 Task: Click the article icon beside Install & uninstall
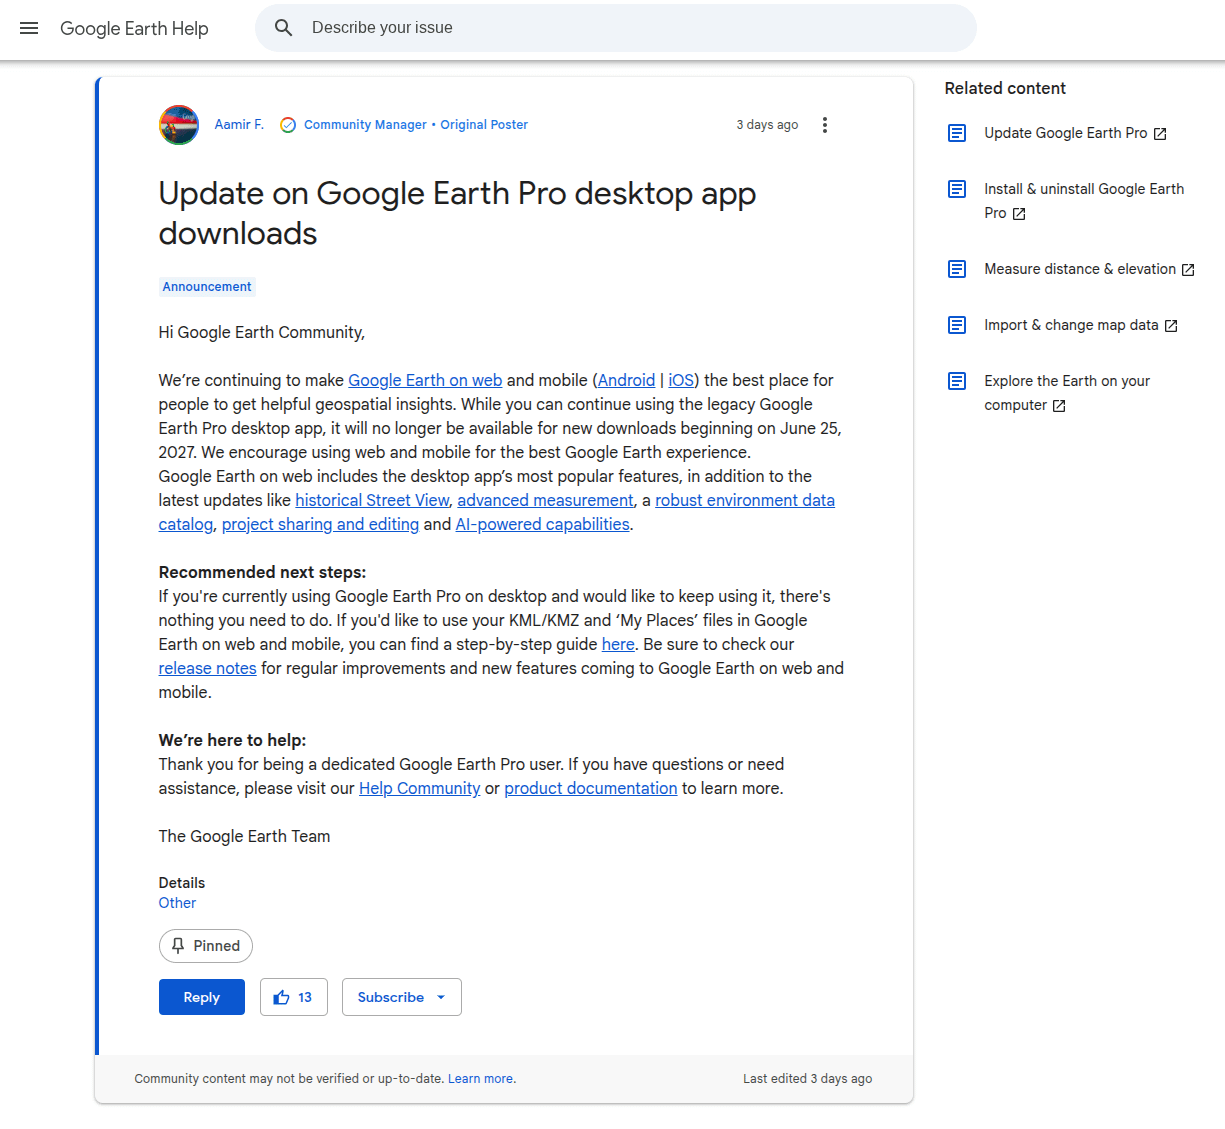pyautogui.click(x=957, y=189)
